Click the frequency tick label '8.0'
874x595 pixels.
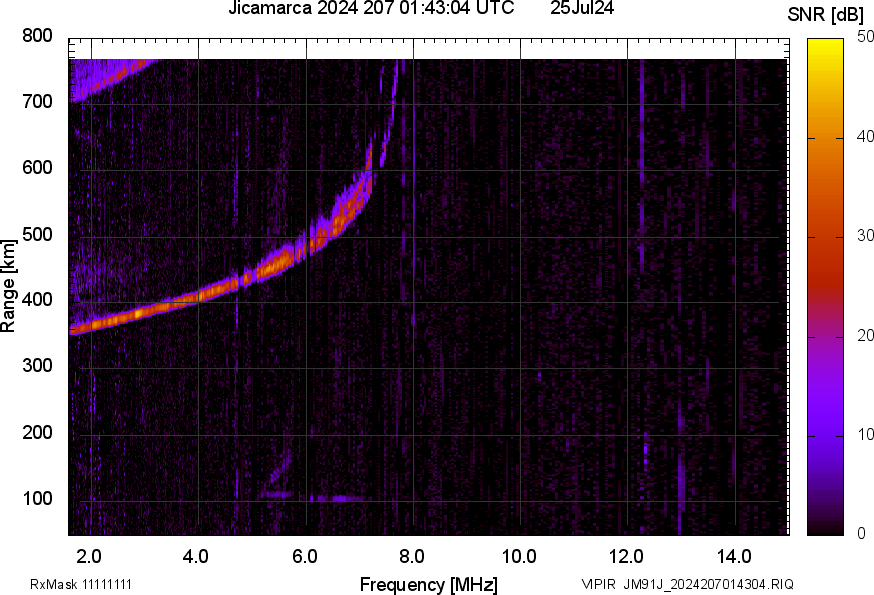tap(412, 557)
